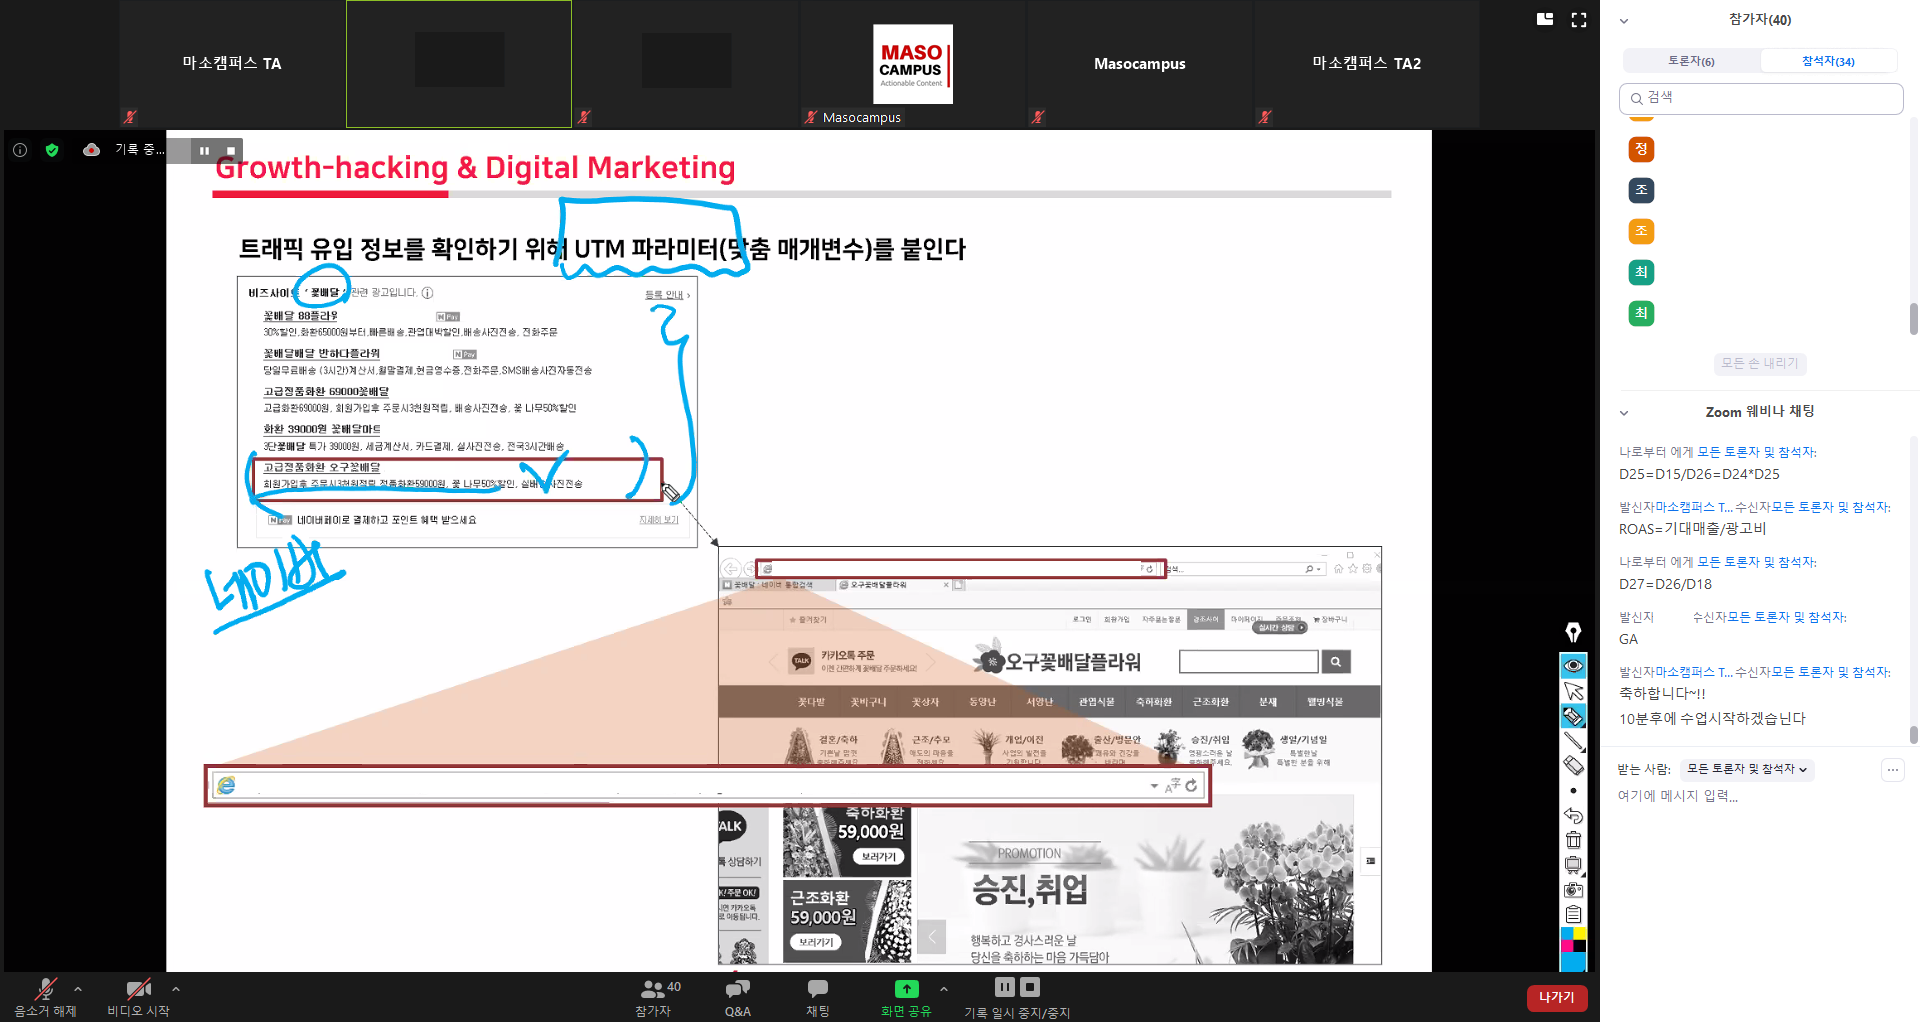Click the 화면 공유 share screen button
Image resolution: width=1920 pixels, height=1022 pixels.
click(x=906, y=997)
